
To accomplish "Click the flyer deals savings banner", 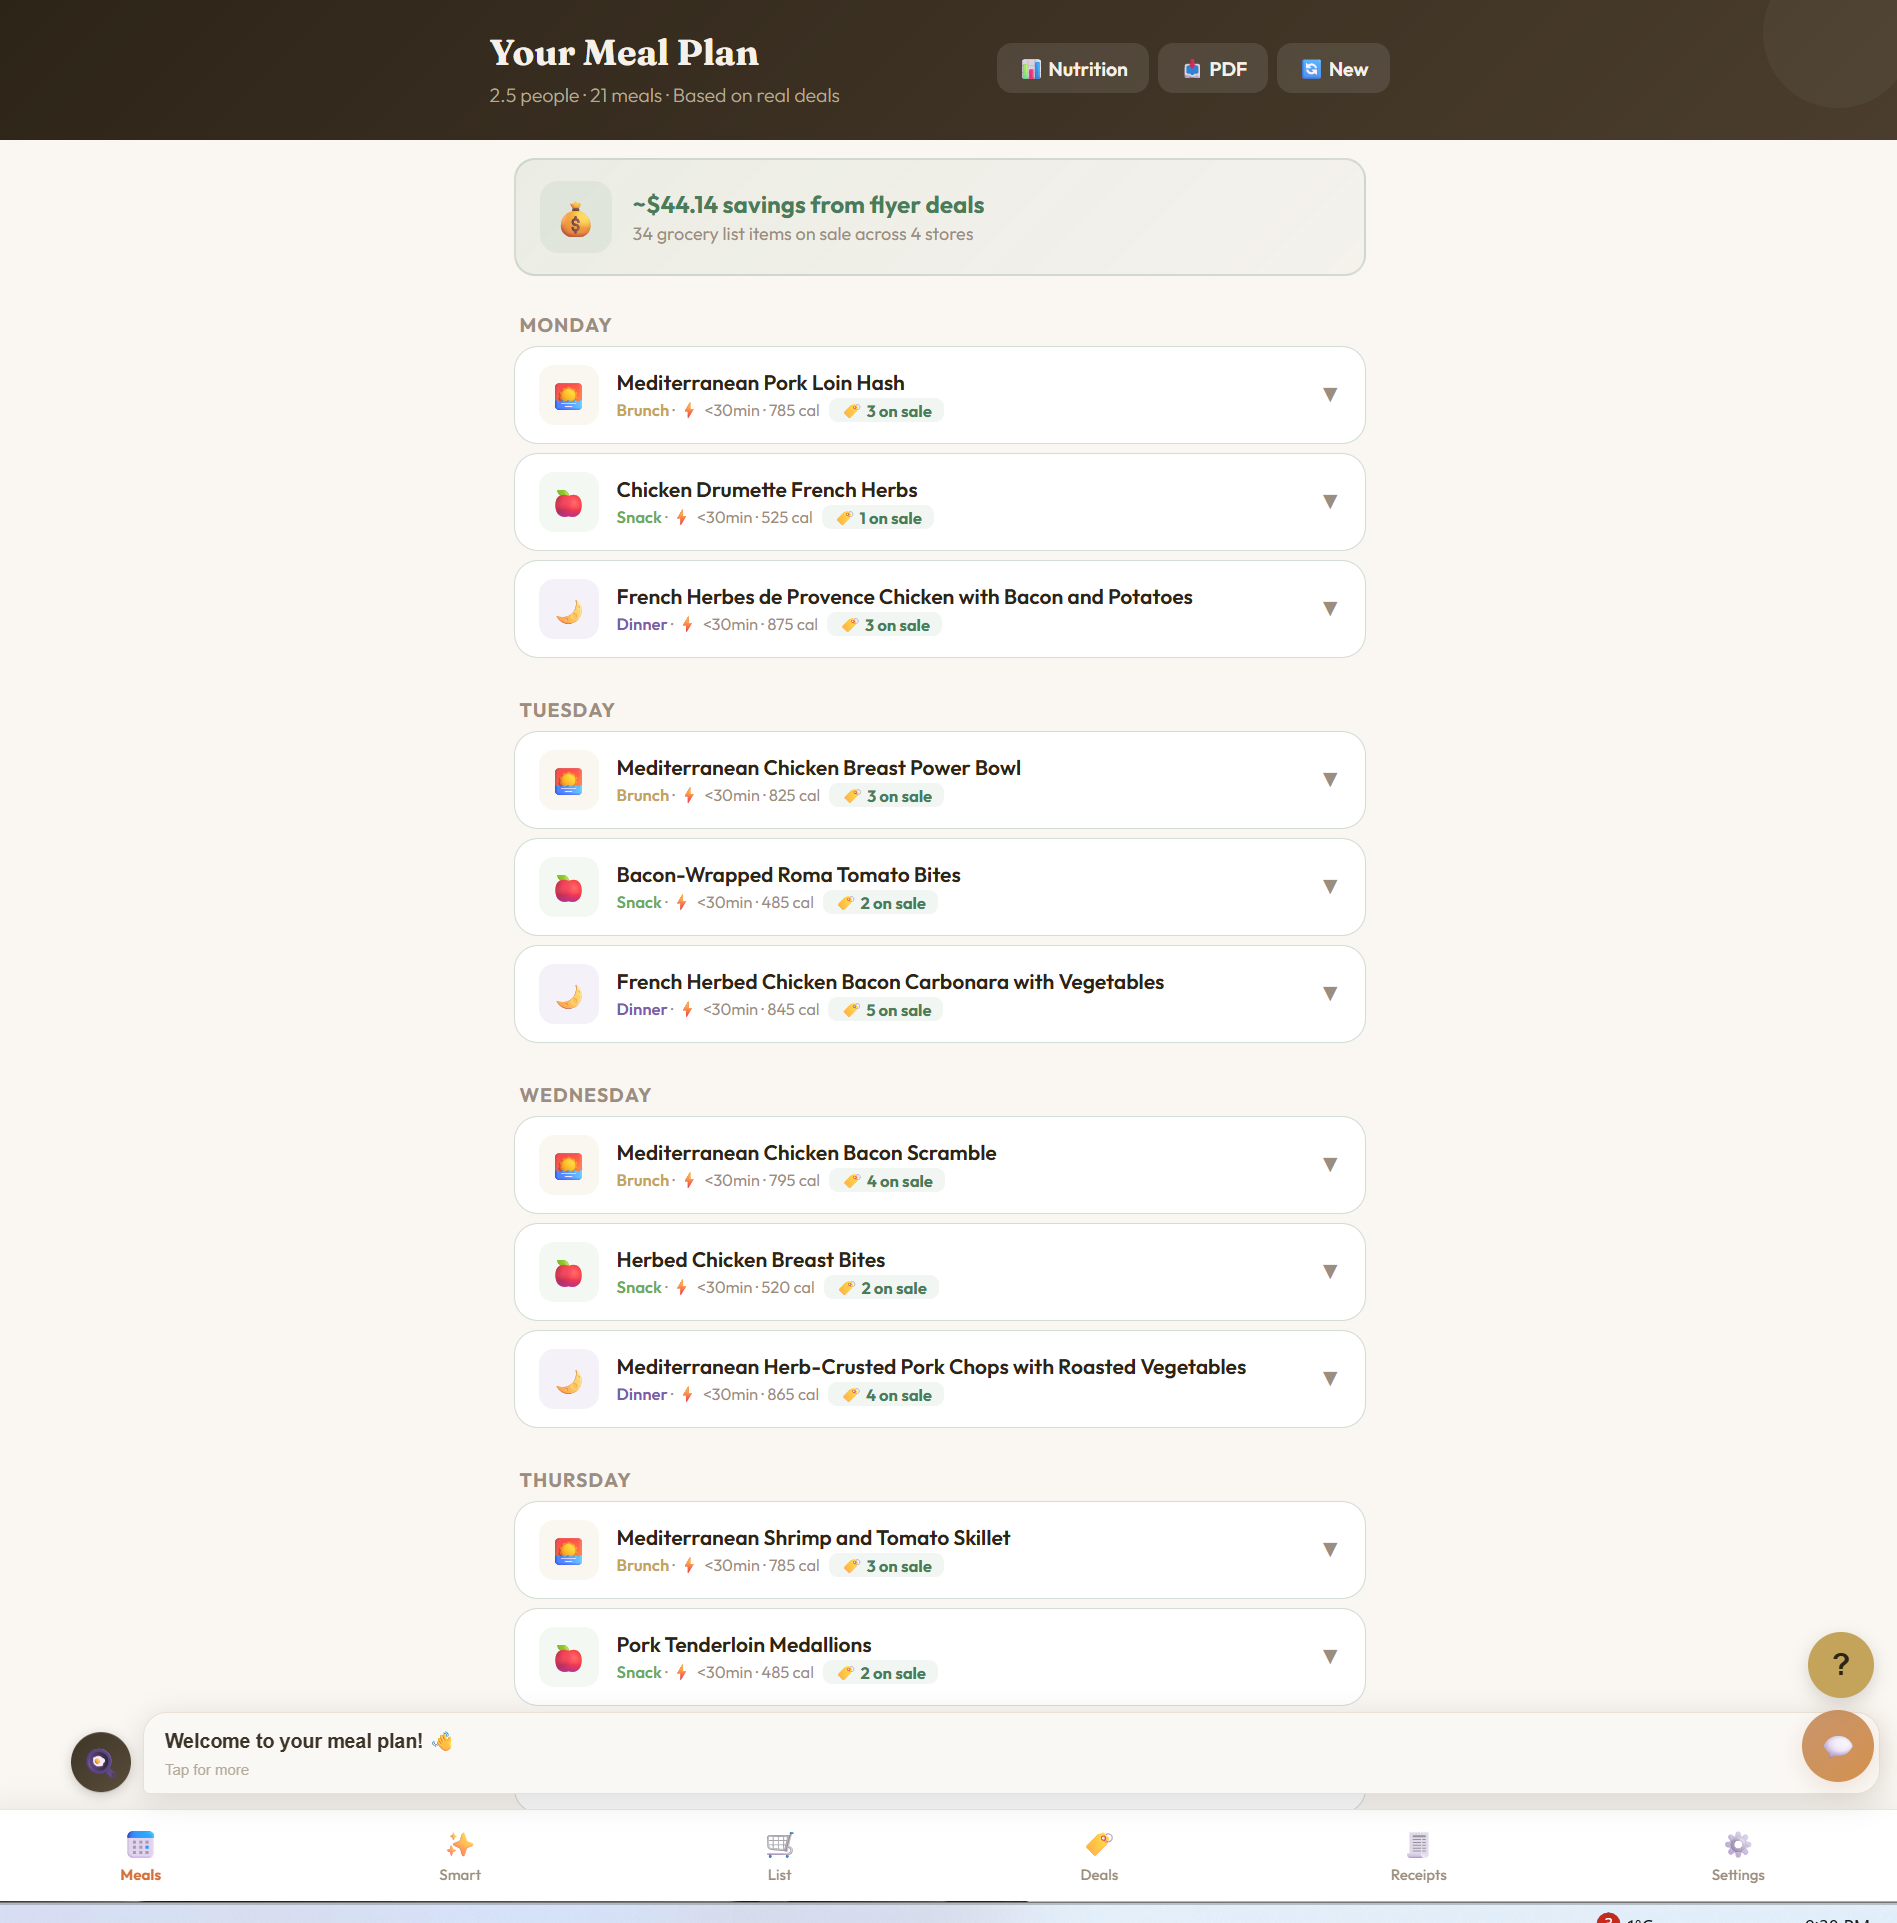I will [x=939, y=217].
